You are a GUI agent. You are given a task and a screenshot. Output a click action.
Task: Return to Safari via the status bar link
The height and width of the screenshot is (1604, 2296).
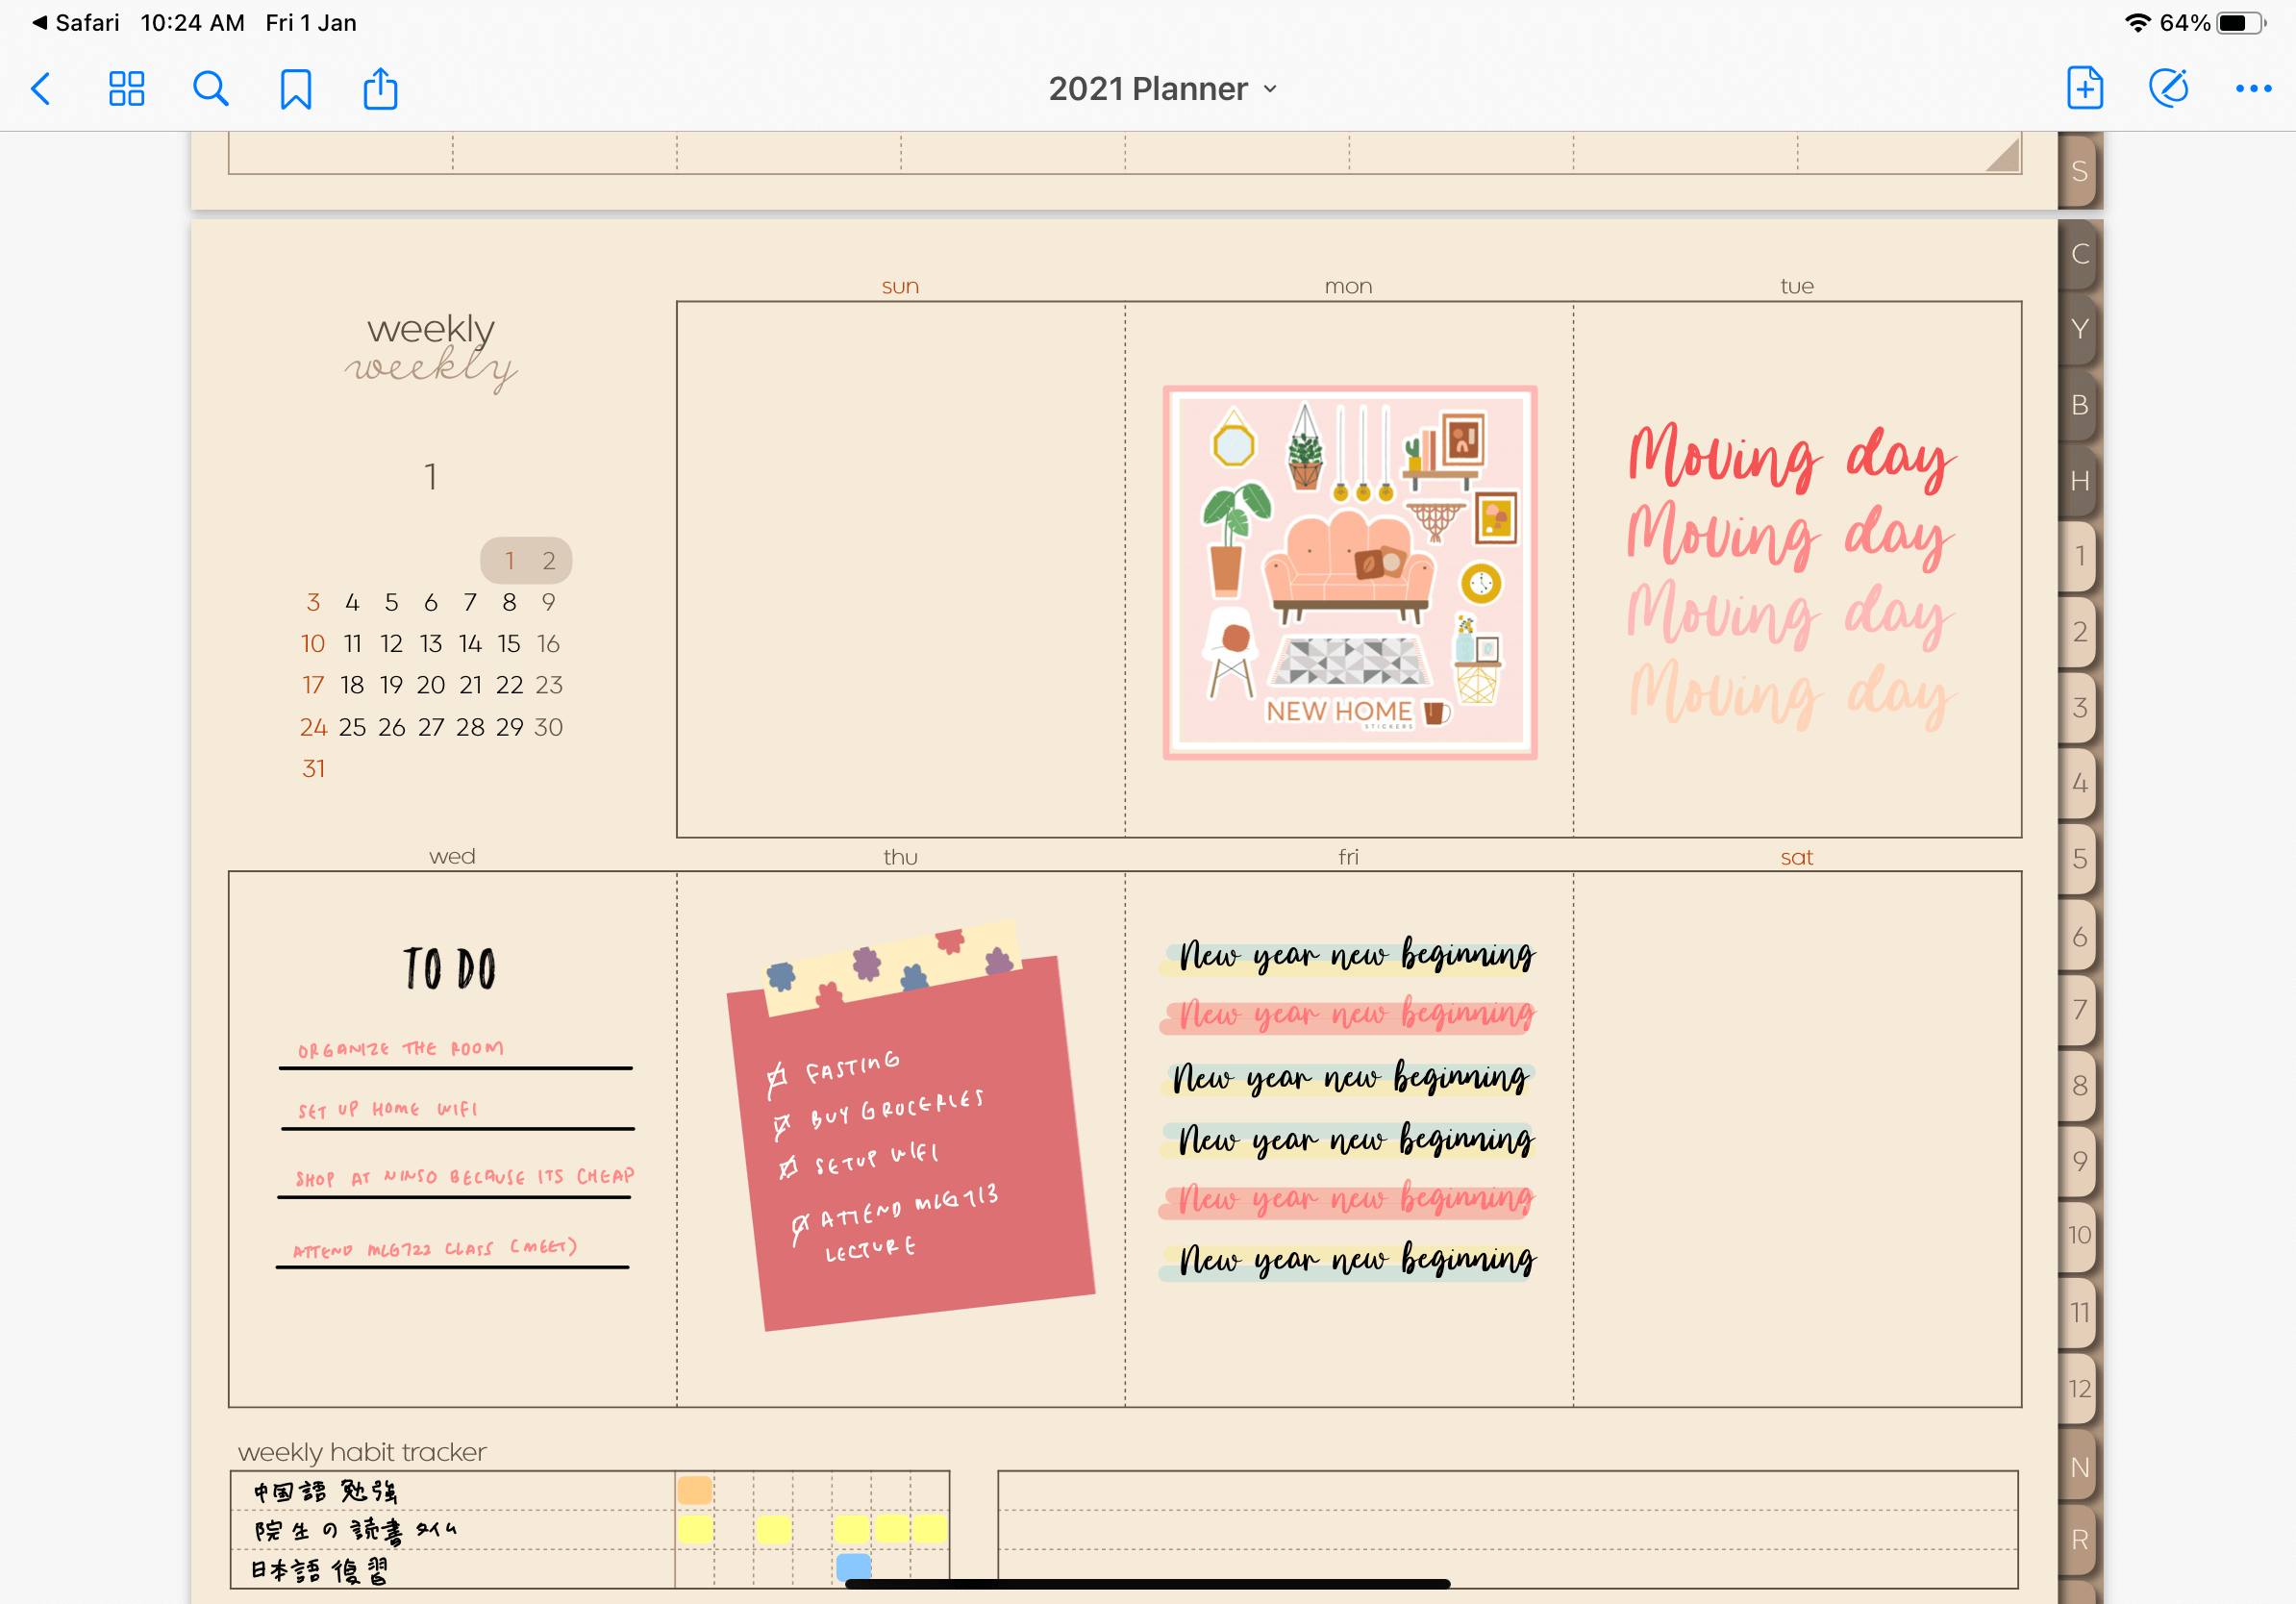[x=75, y=21]
